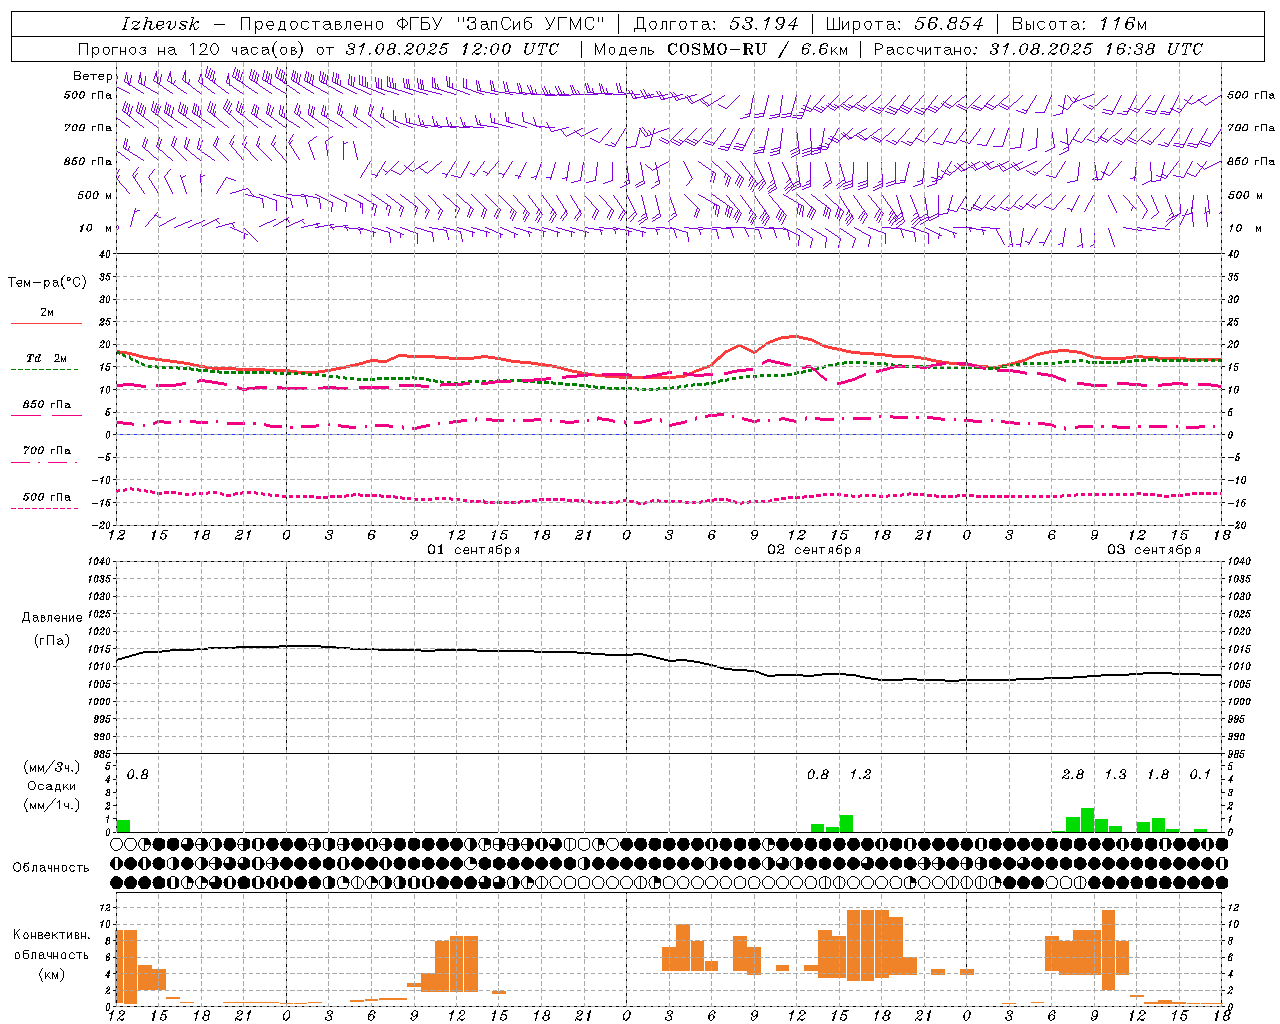Screen dimensions: 1280x1024
Task: Select the (гПа) unit label under Давление
Action: click(x=52, y=640)
